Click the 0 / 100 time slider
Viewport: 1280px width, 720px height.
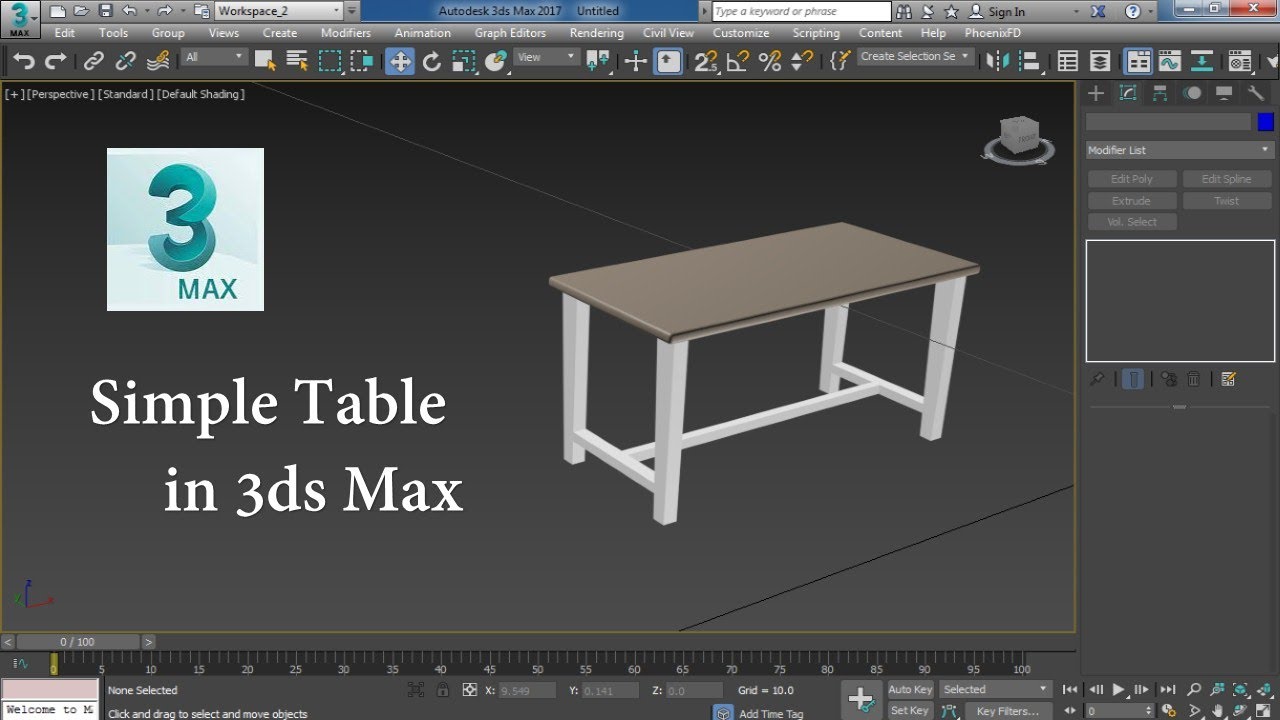[x=78, y=642]
